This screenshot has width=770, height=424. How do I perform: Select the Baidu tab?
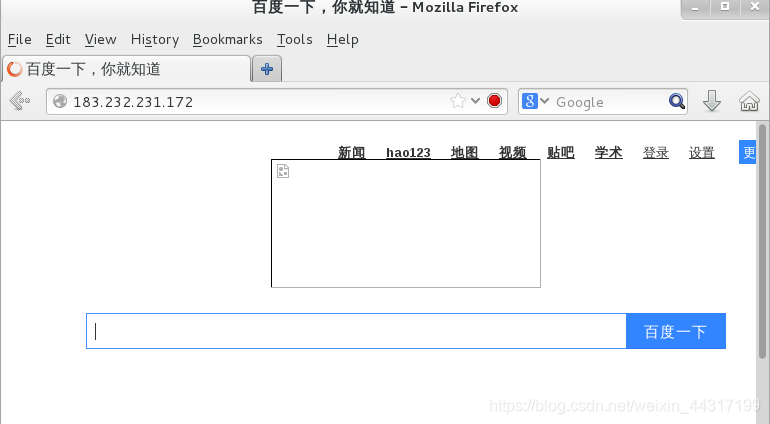(127, 69)
